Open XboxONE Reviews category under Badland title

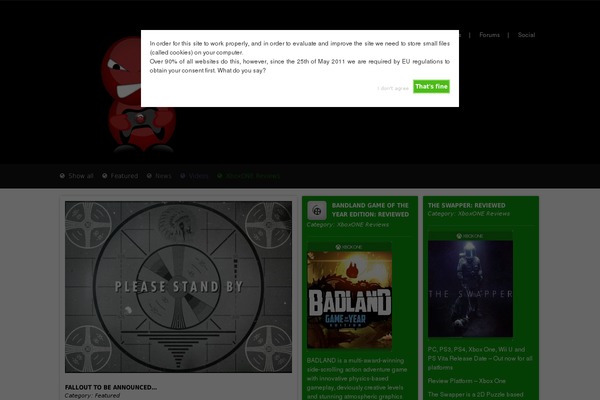(363, 225)
